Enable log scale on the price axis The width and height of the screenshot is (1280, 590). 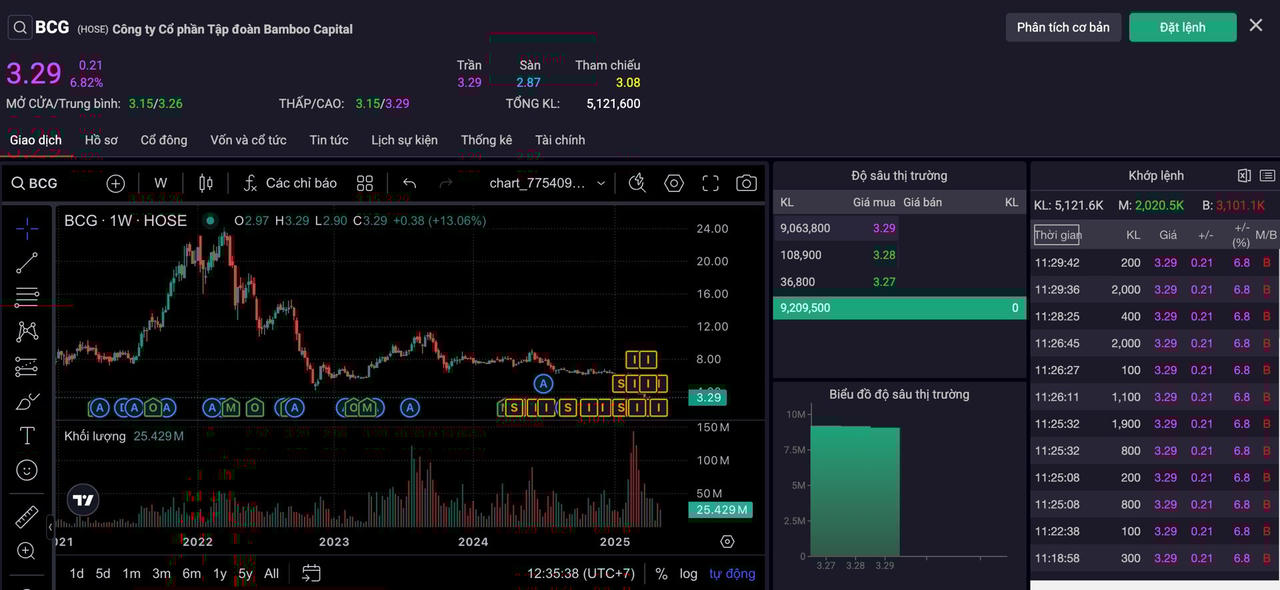click(688, 573)
